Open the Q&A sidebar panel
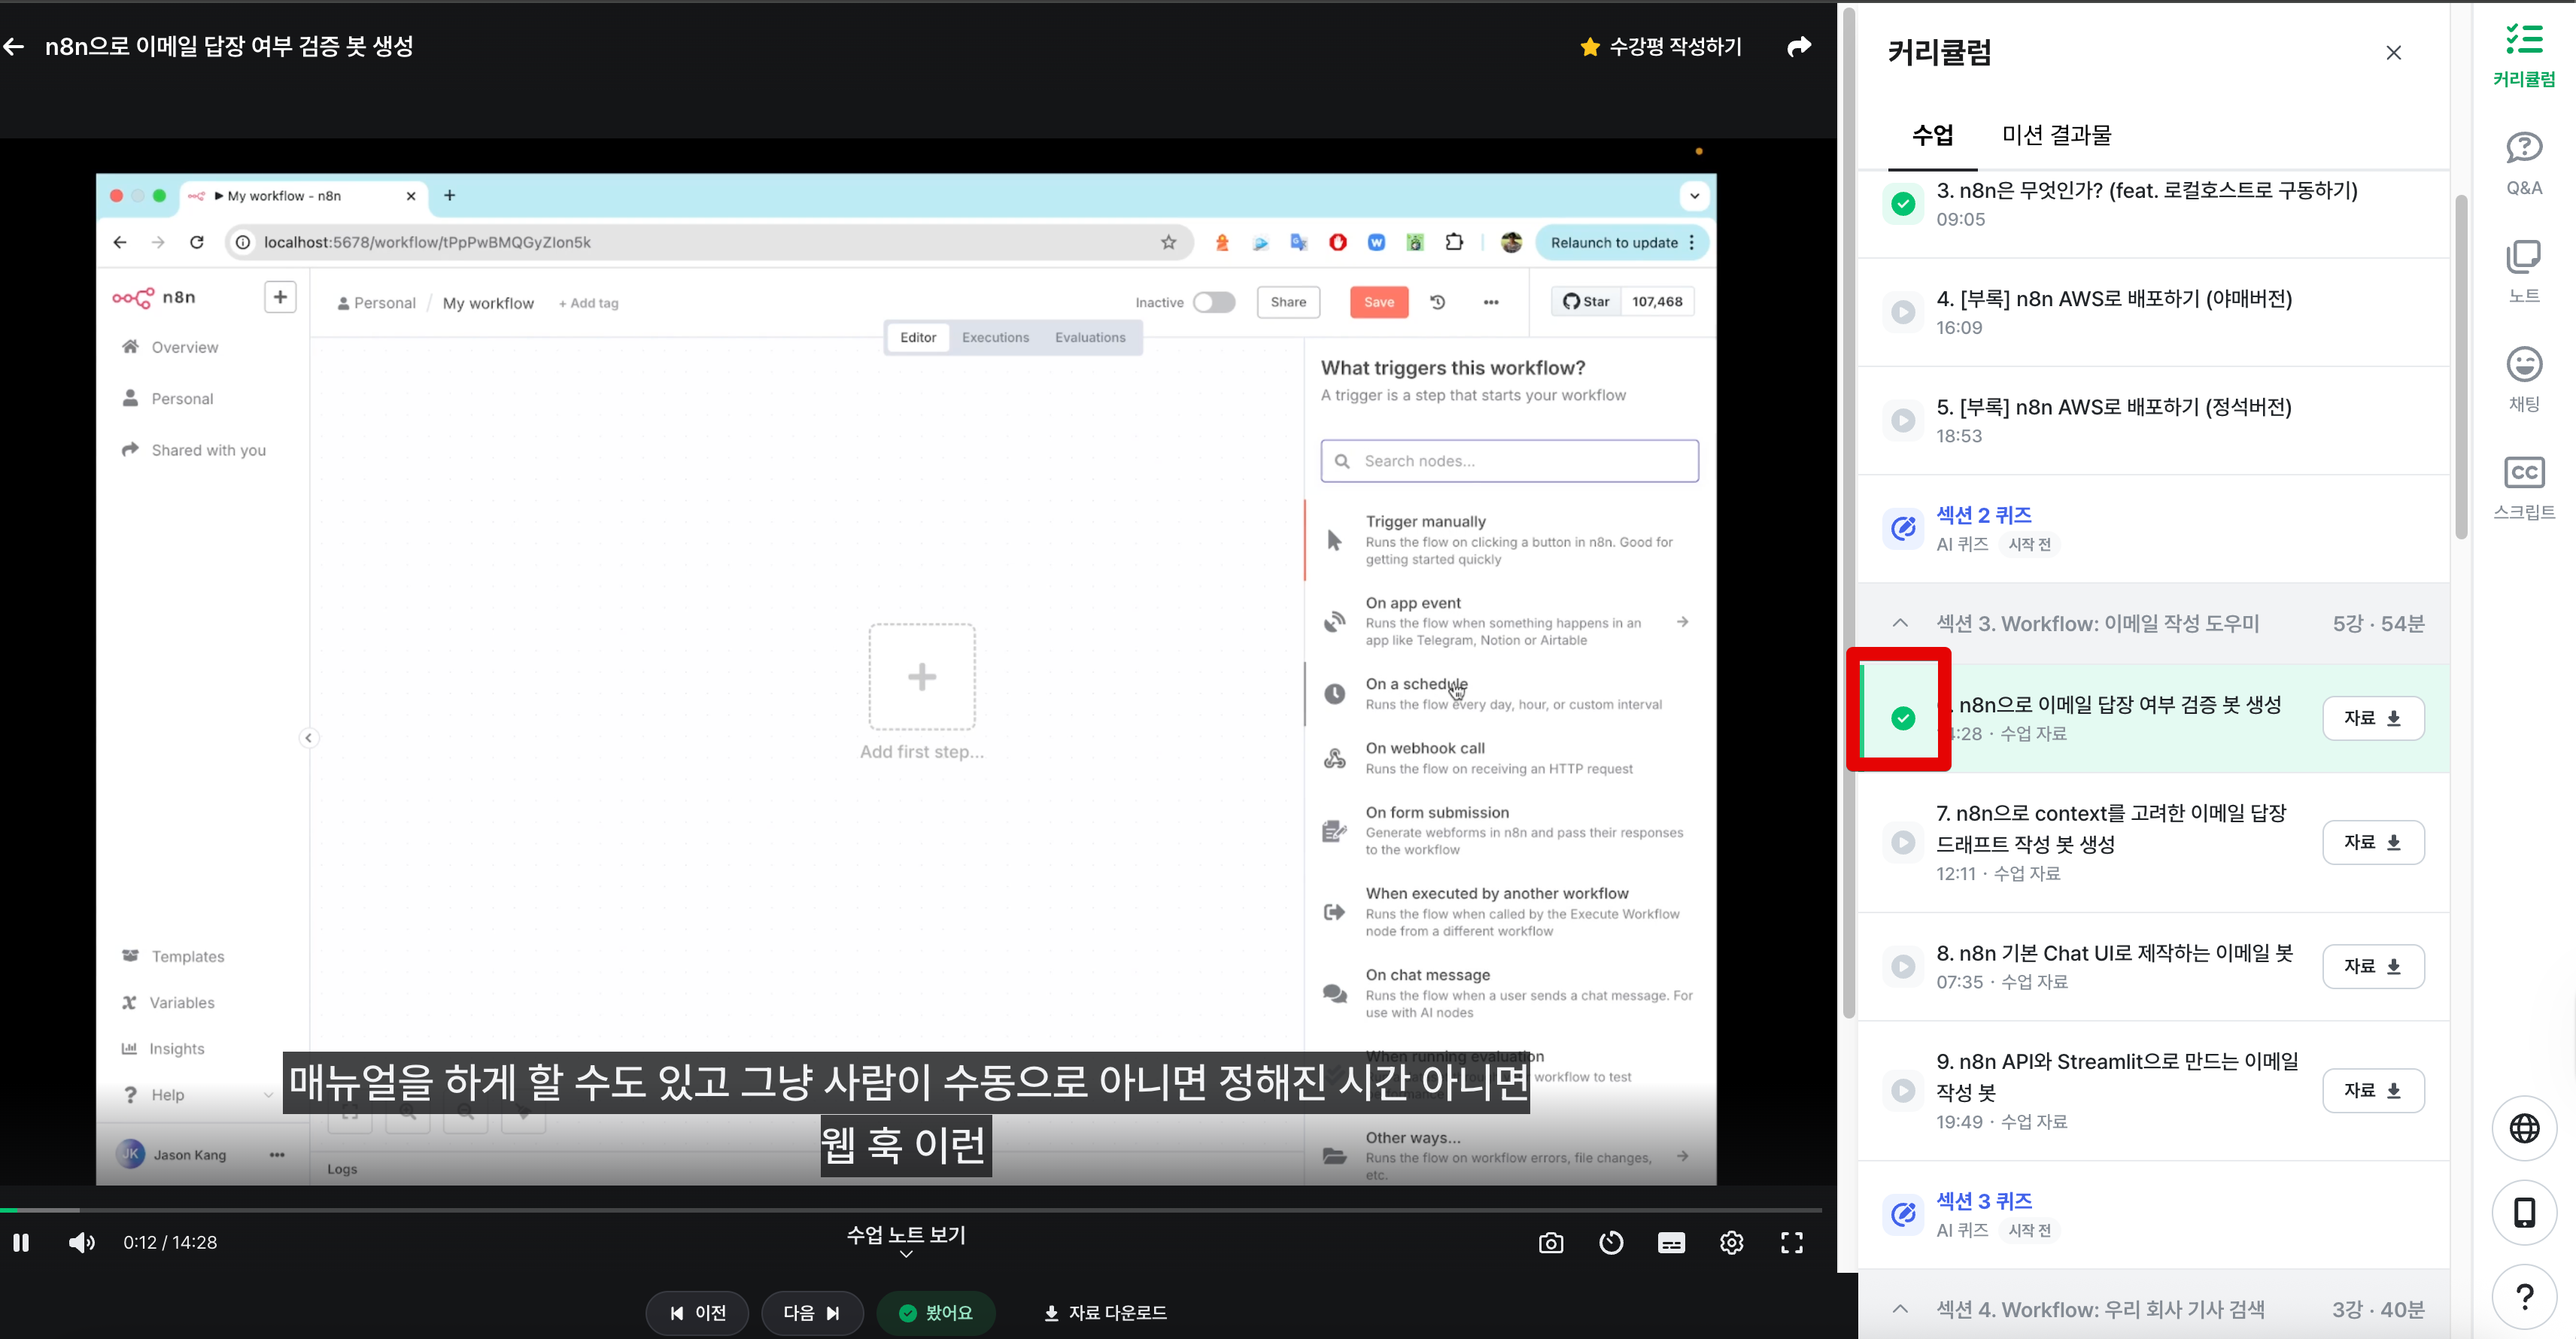 2523,162
